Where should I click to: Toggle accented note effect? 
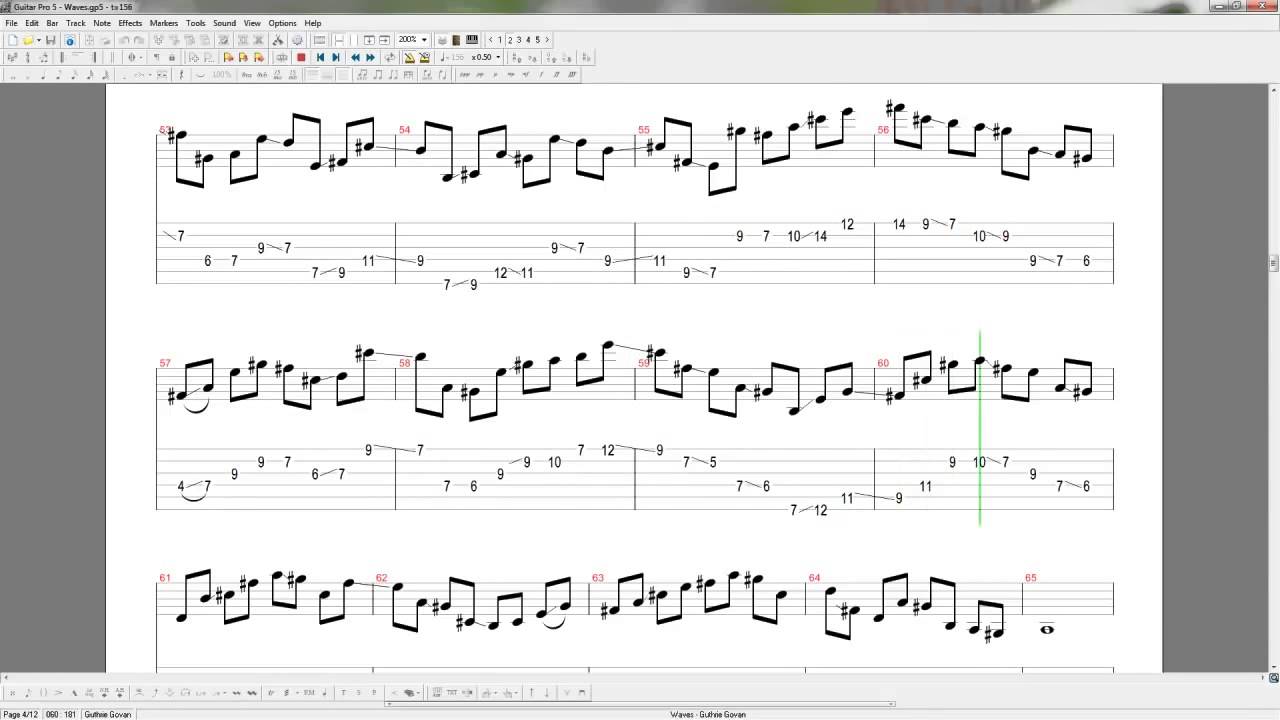pos(58,692)
